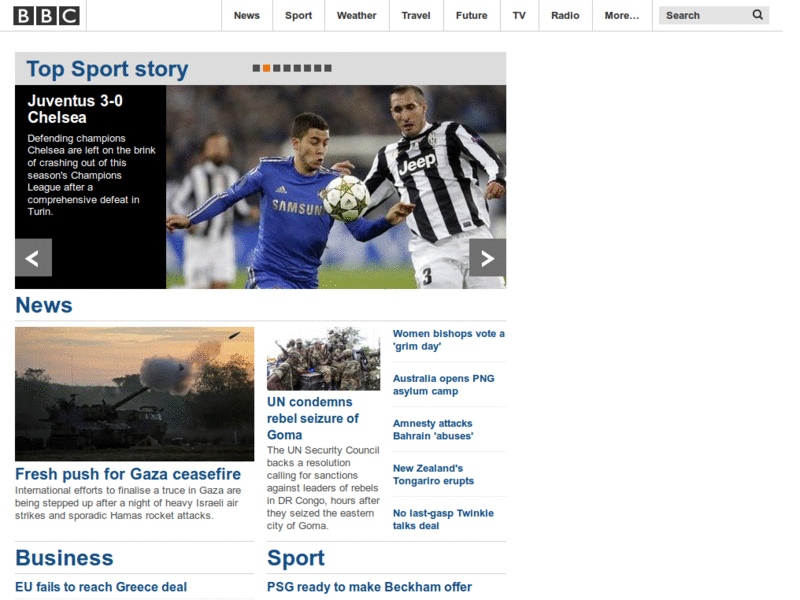This screenshot has height=600, width=800.
Task: Open the News menu item
Action: pyautogui.click(x=247, y=16)
